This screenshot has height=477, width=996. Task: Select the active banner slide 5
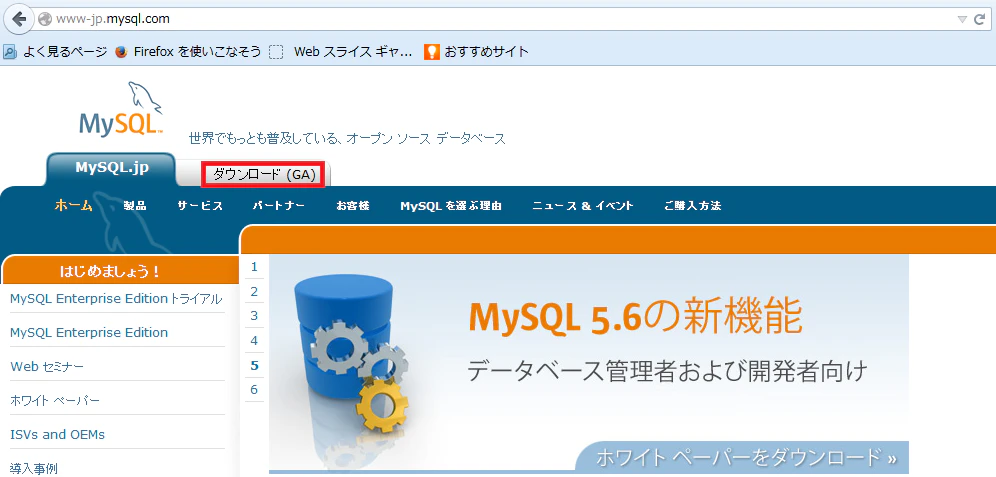pos(254,365)
